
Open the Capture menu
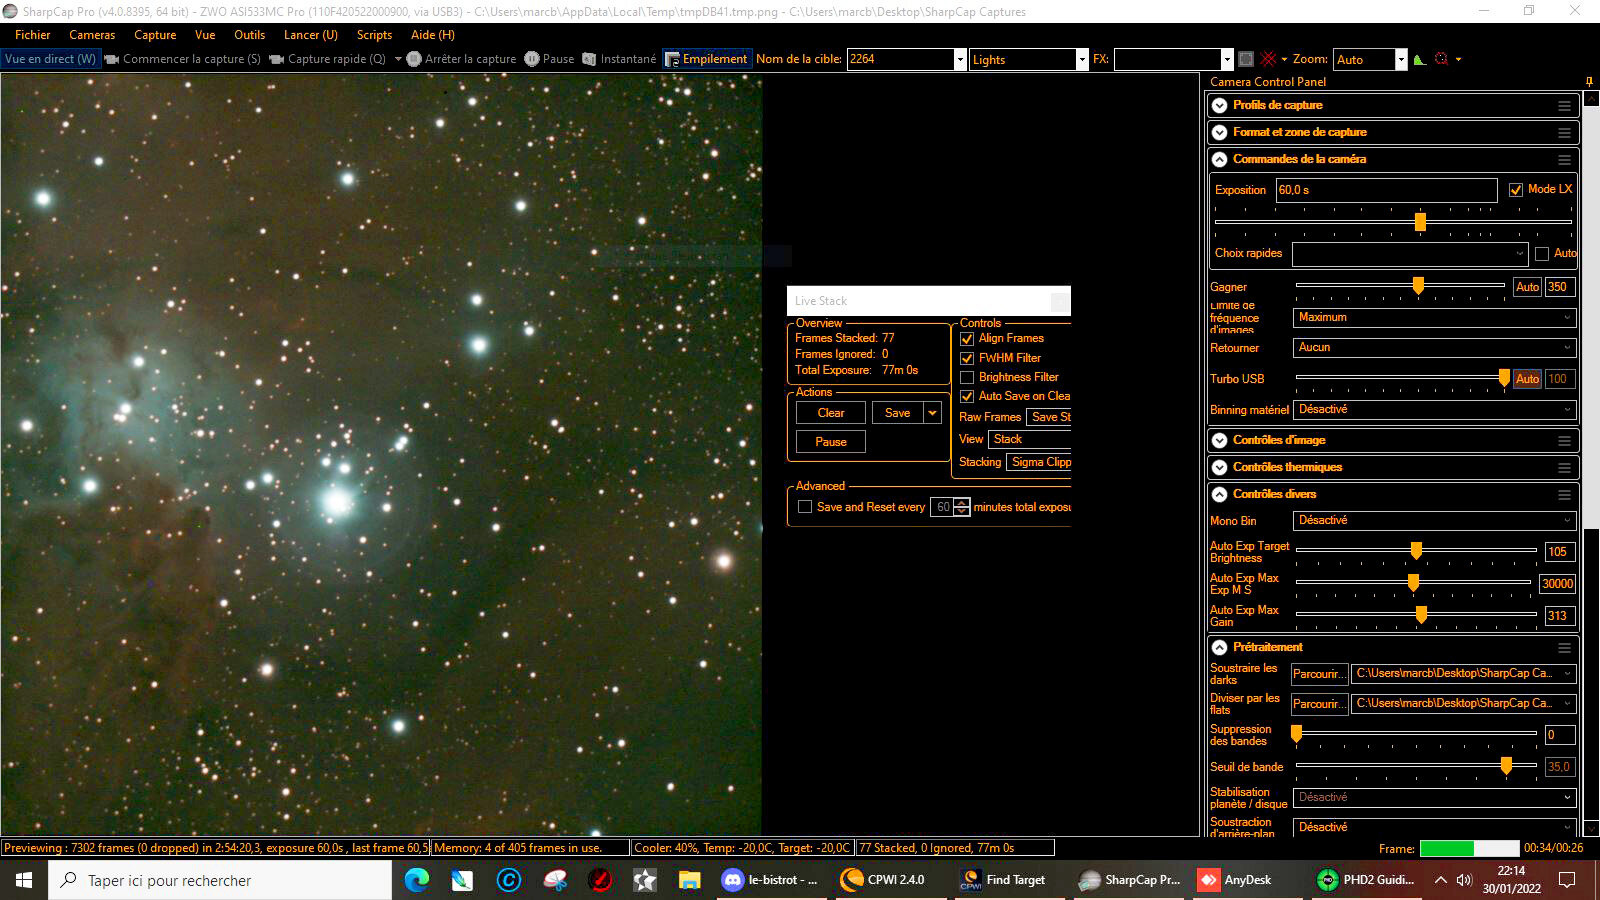pyautogui.click(x=155, y=35)
